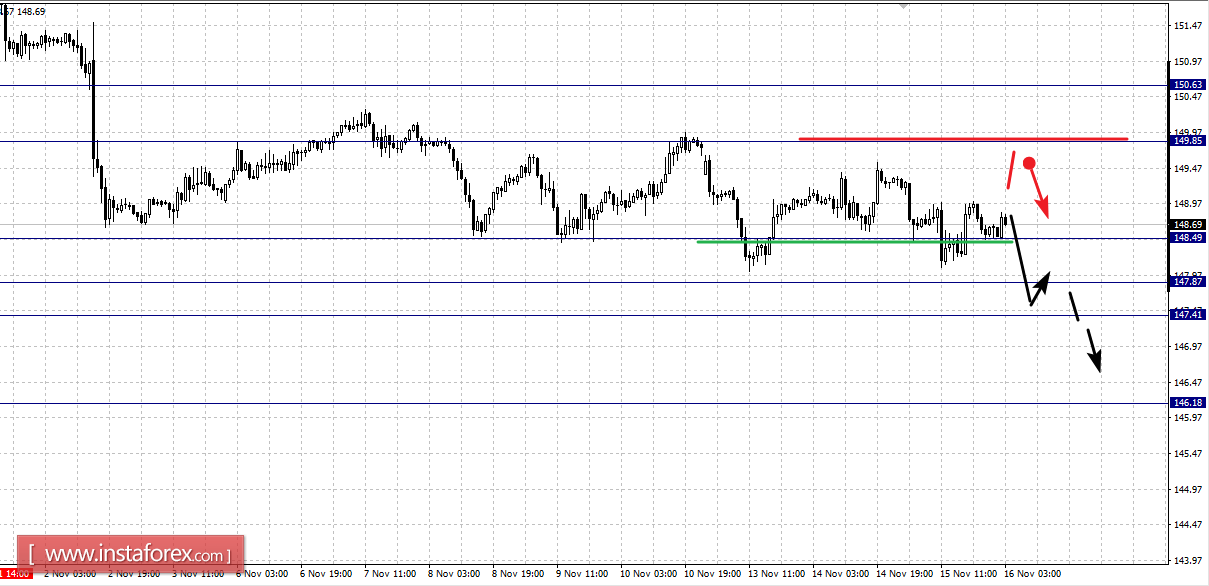Screen dimensions: 1209x586
Task: Click the 145.47 price axis value
Action: (1188, 453)
